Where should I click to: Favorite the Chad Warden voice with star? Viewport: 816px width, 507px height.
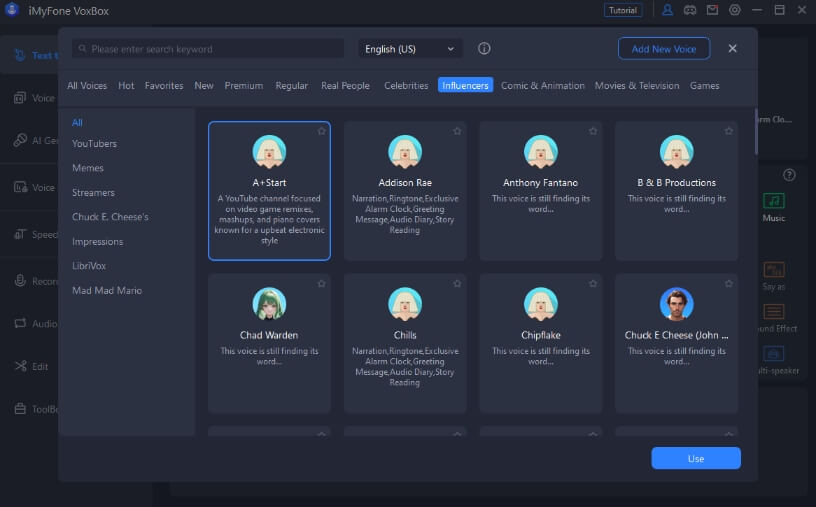[322, 284]
